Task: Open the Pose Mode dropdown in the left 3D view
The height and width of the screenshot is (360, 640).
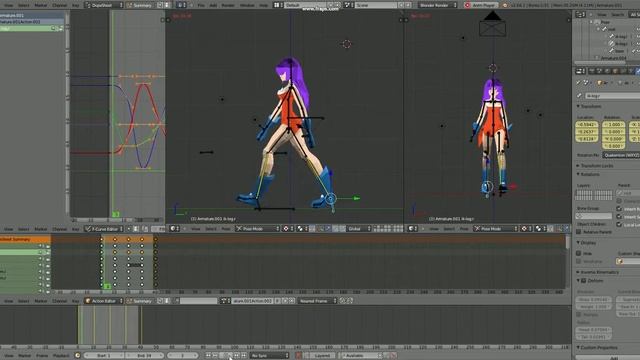Action: click(258, 229)
